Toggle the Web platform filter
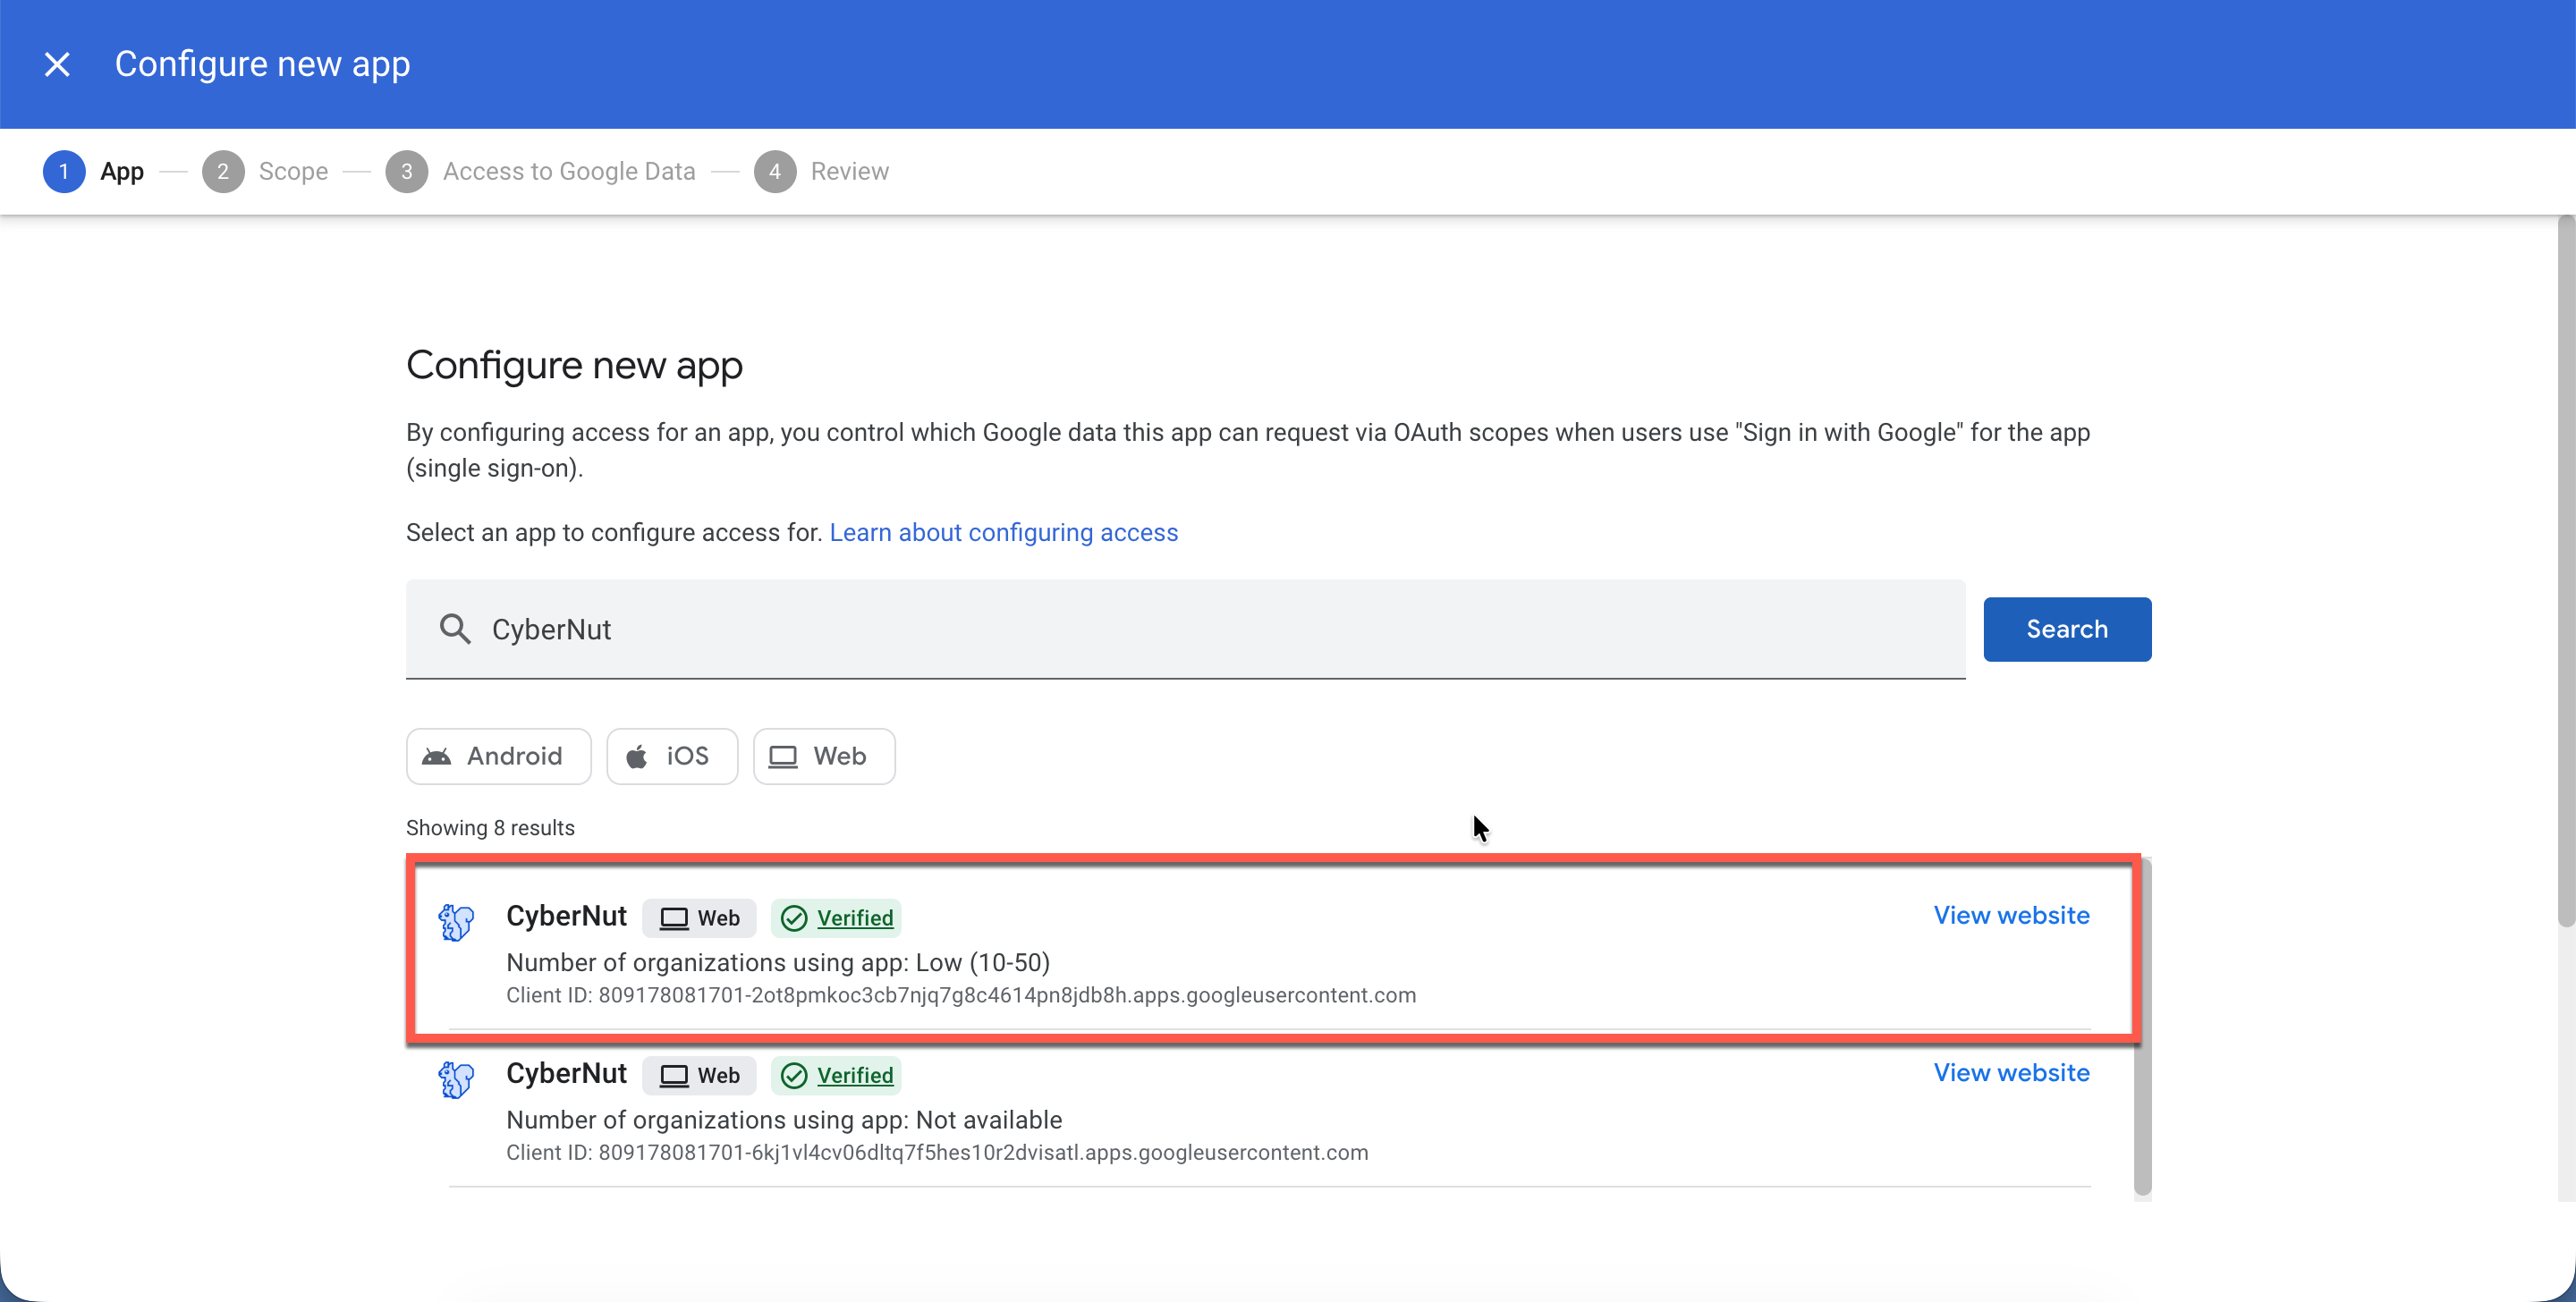This screenshot has height=1302, width=2576. pyautogui.click(x=824, y=756)
